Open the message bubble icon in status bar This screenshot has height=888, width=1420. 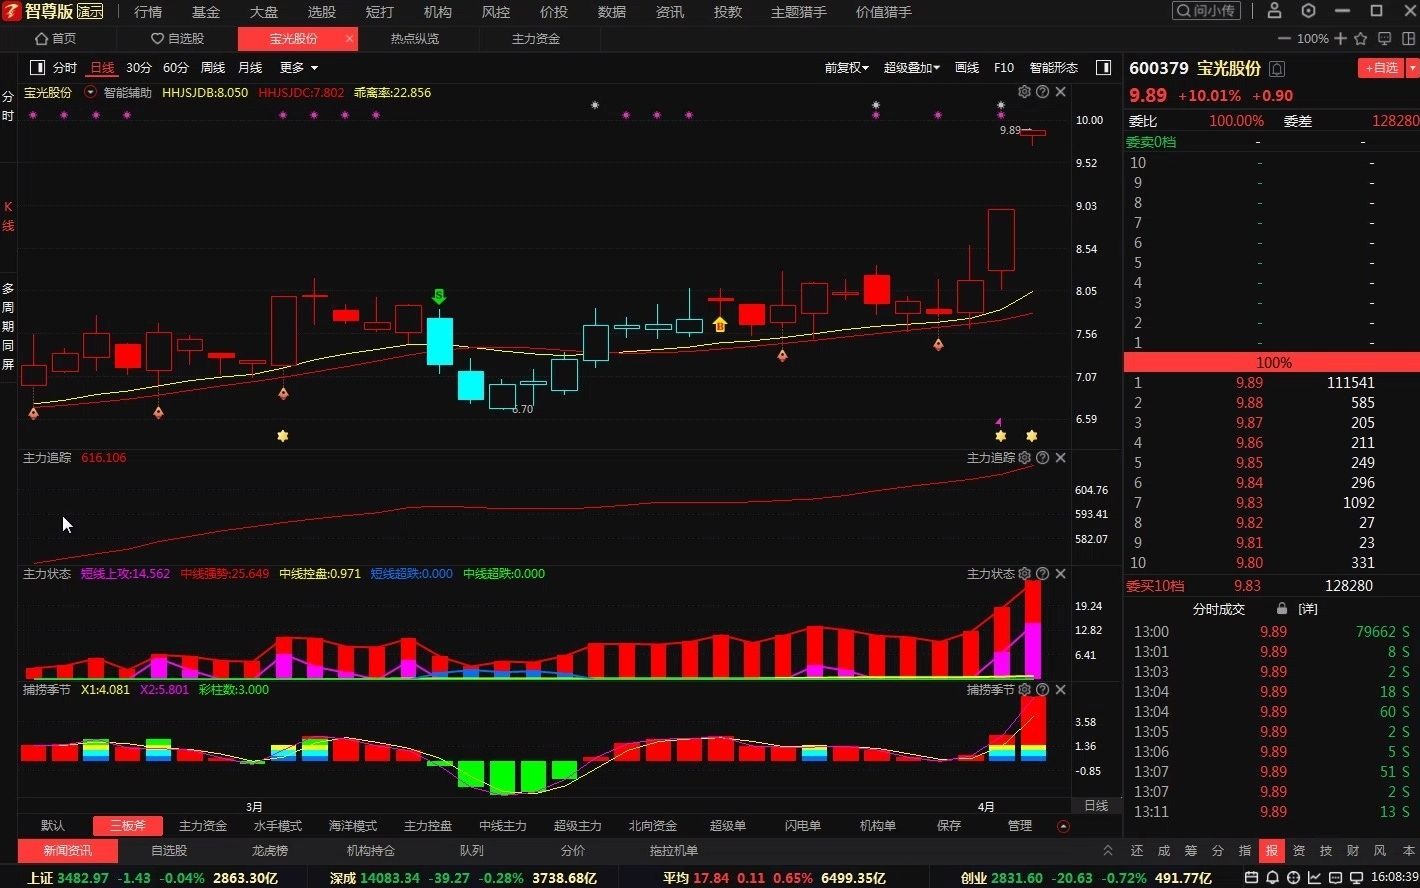pos(1333,877)
